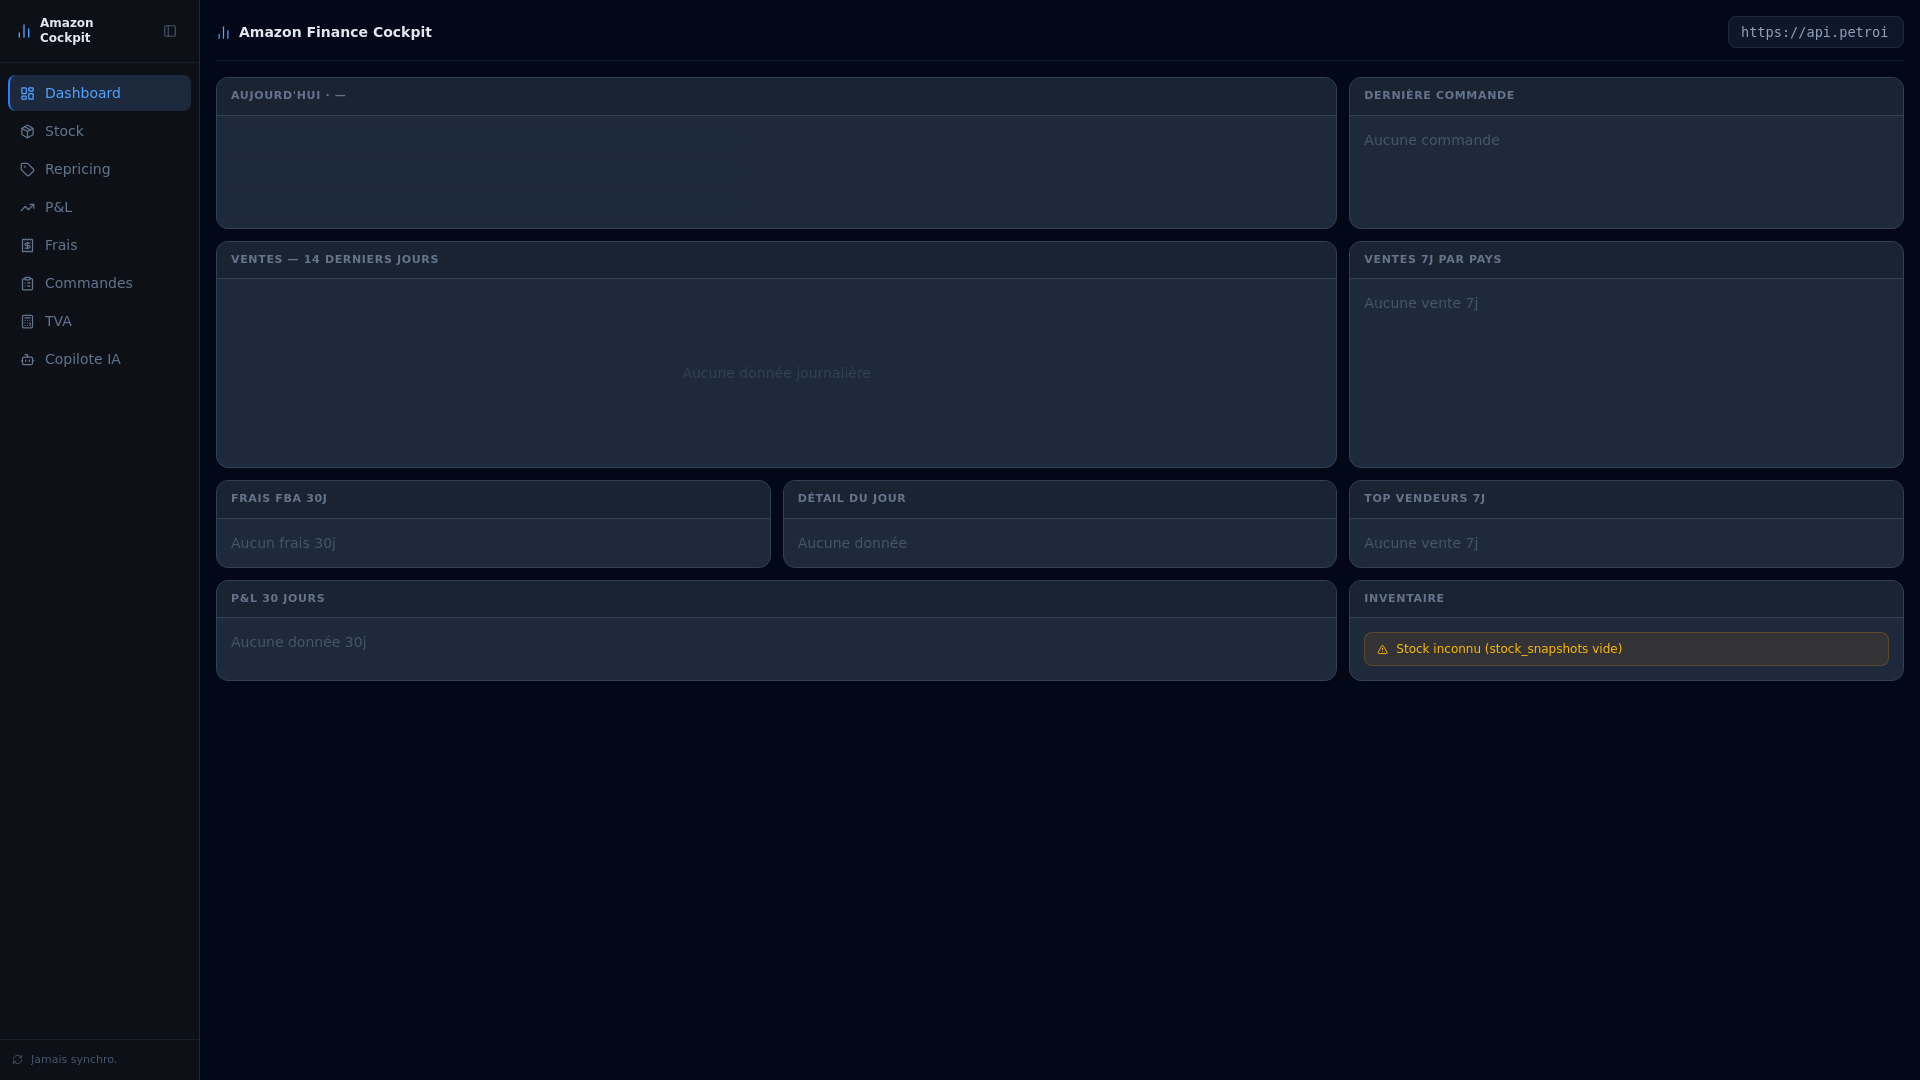Click the VENTES — 14 DERNIERS JOURS header
The height and width of the screenshot is (1080, 1920).
coord(776,260)
